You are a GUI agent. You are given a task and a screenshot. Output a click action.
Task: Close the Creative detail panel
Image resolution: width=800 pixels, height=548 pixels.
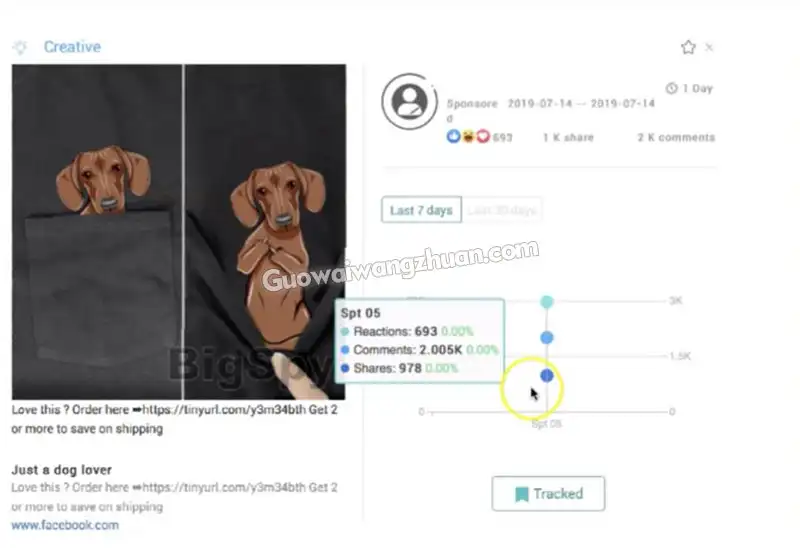click(x=709, y=47)
